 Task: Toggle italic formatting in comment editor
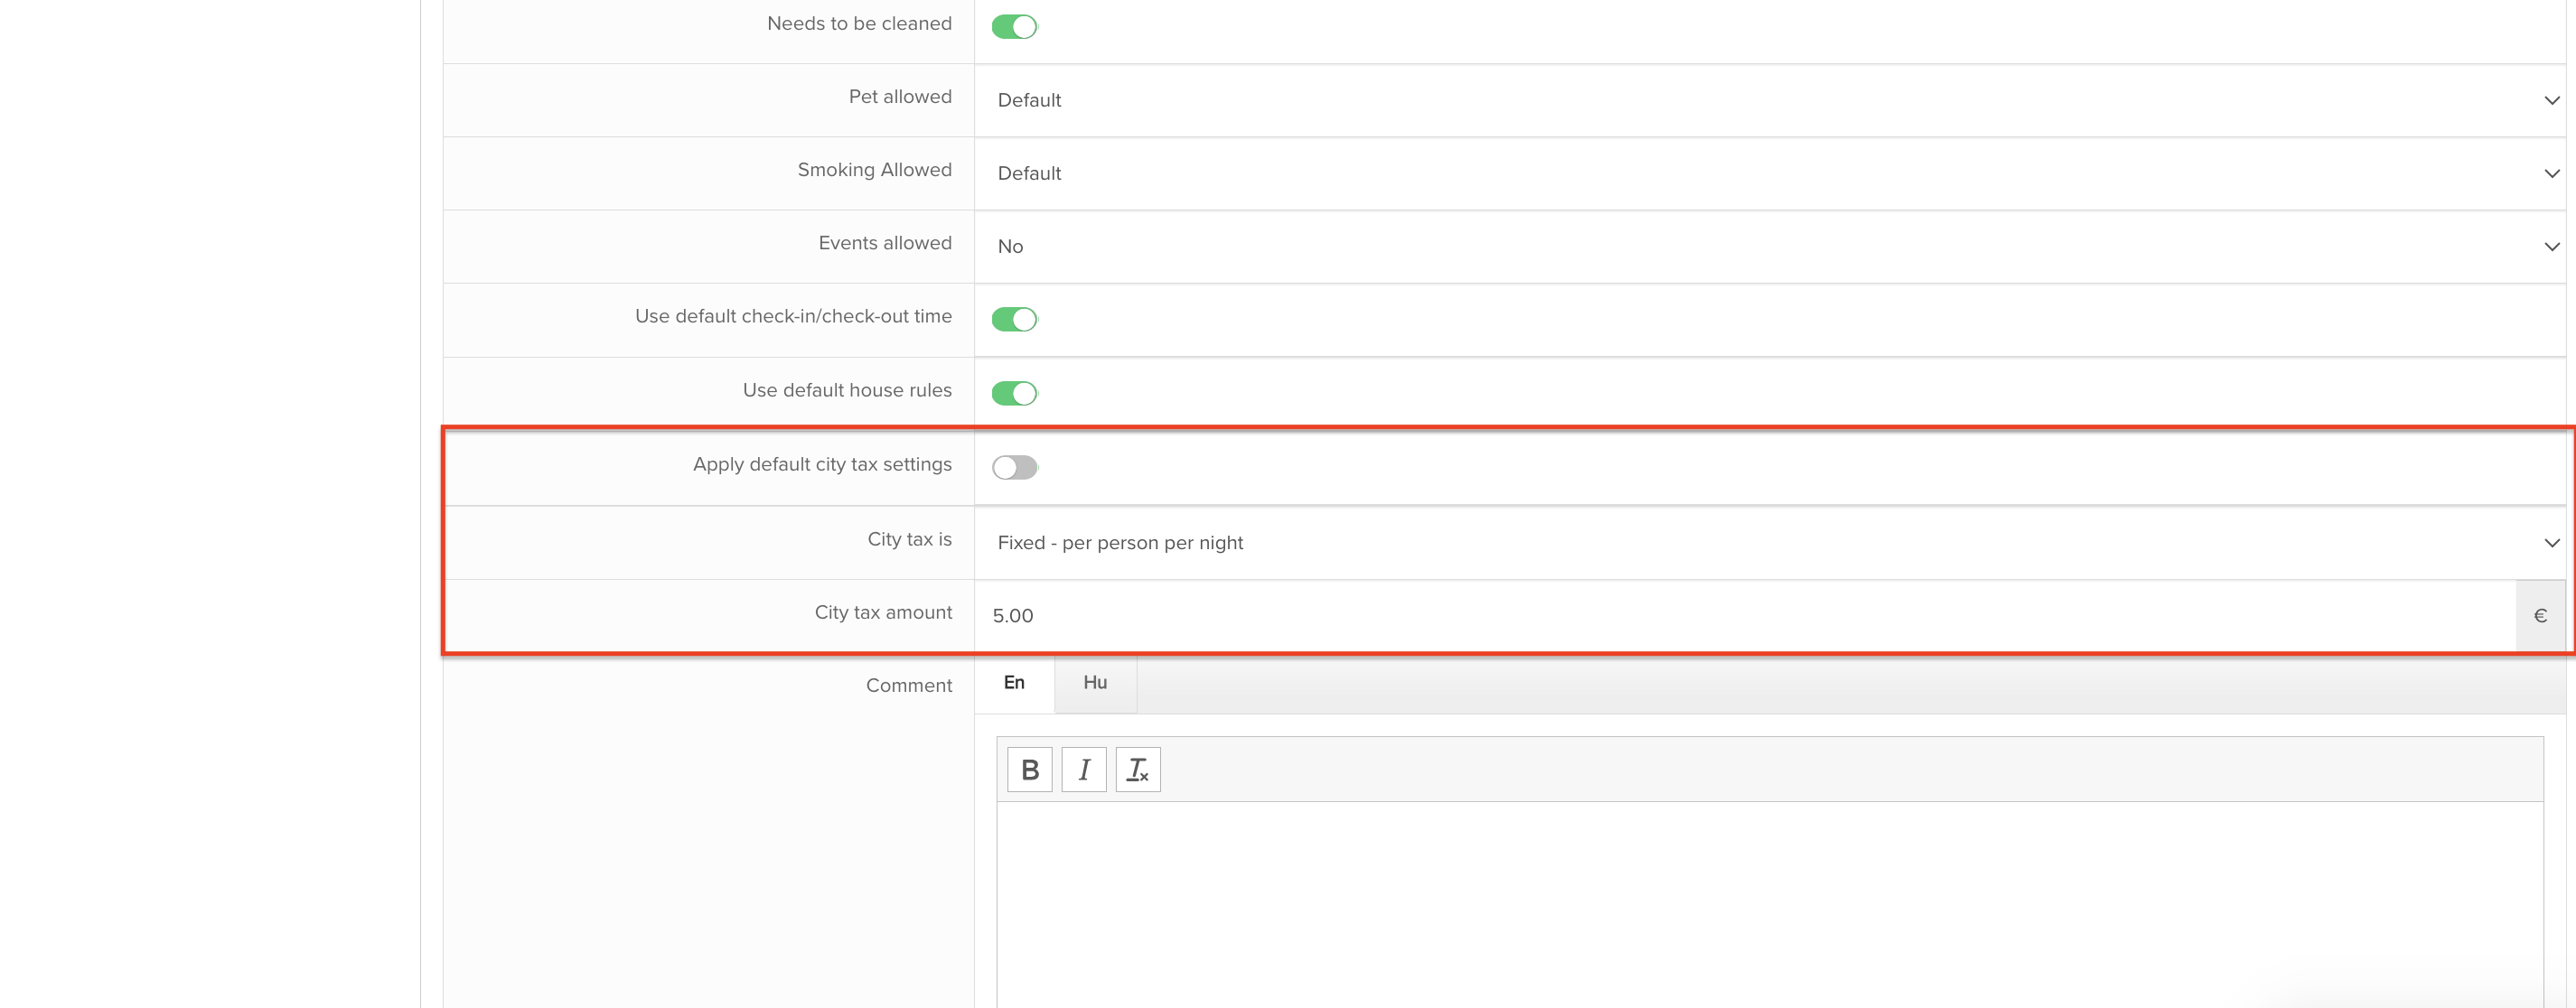click(x=1083, y=769)
